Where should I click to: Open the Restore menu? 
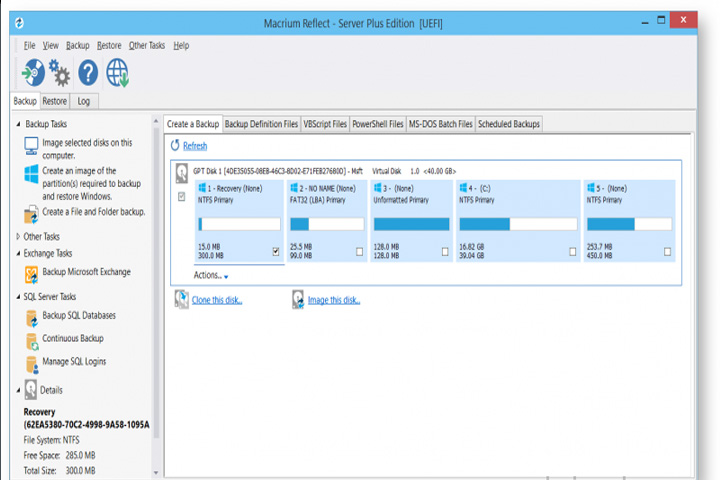(x=109, y=45)
